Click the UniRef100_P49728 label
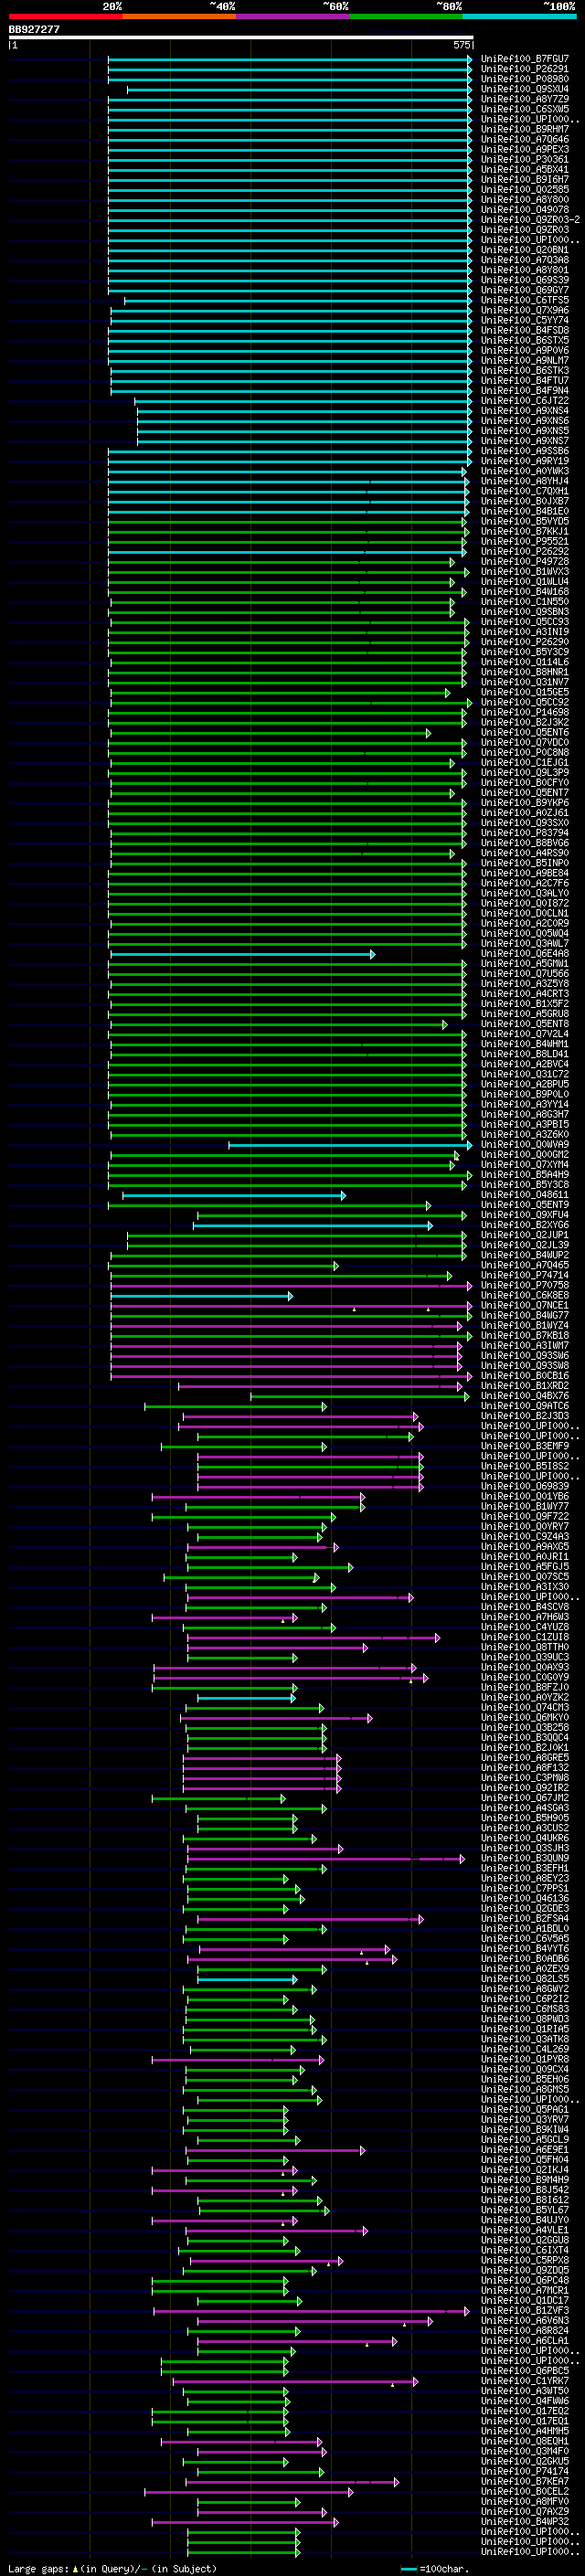This screenshot has width=585, height=2576. 524,561
